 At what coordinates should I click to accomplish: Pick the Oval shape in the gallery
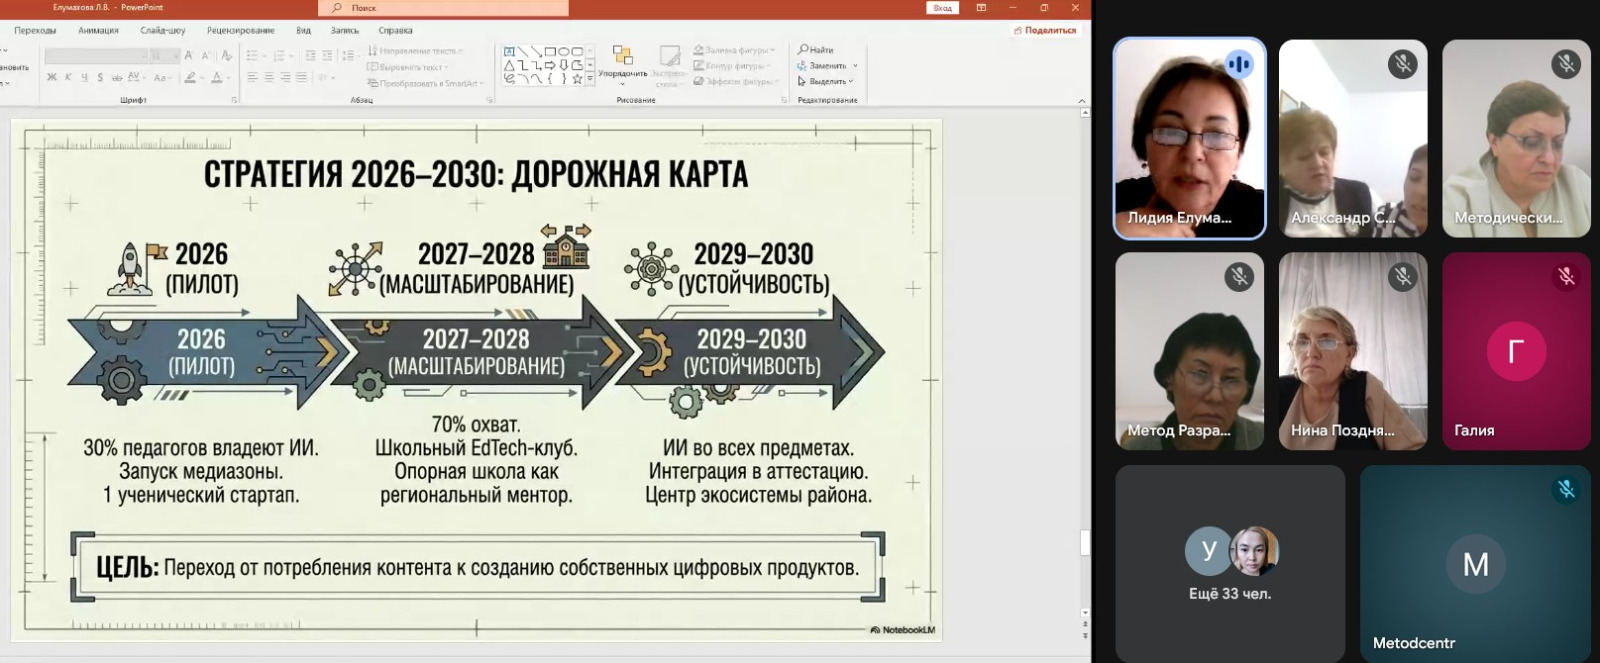coord(563,51)
